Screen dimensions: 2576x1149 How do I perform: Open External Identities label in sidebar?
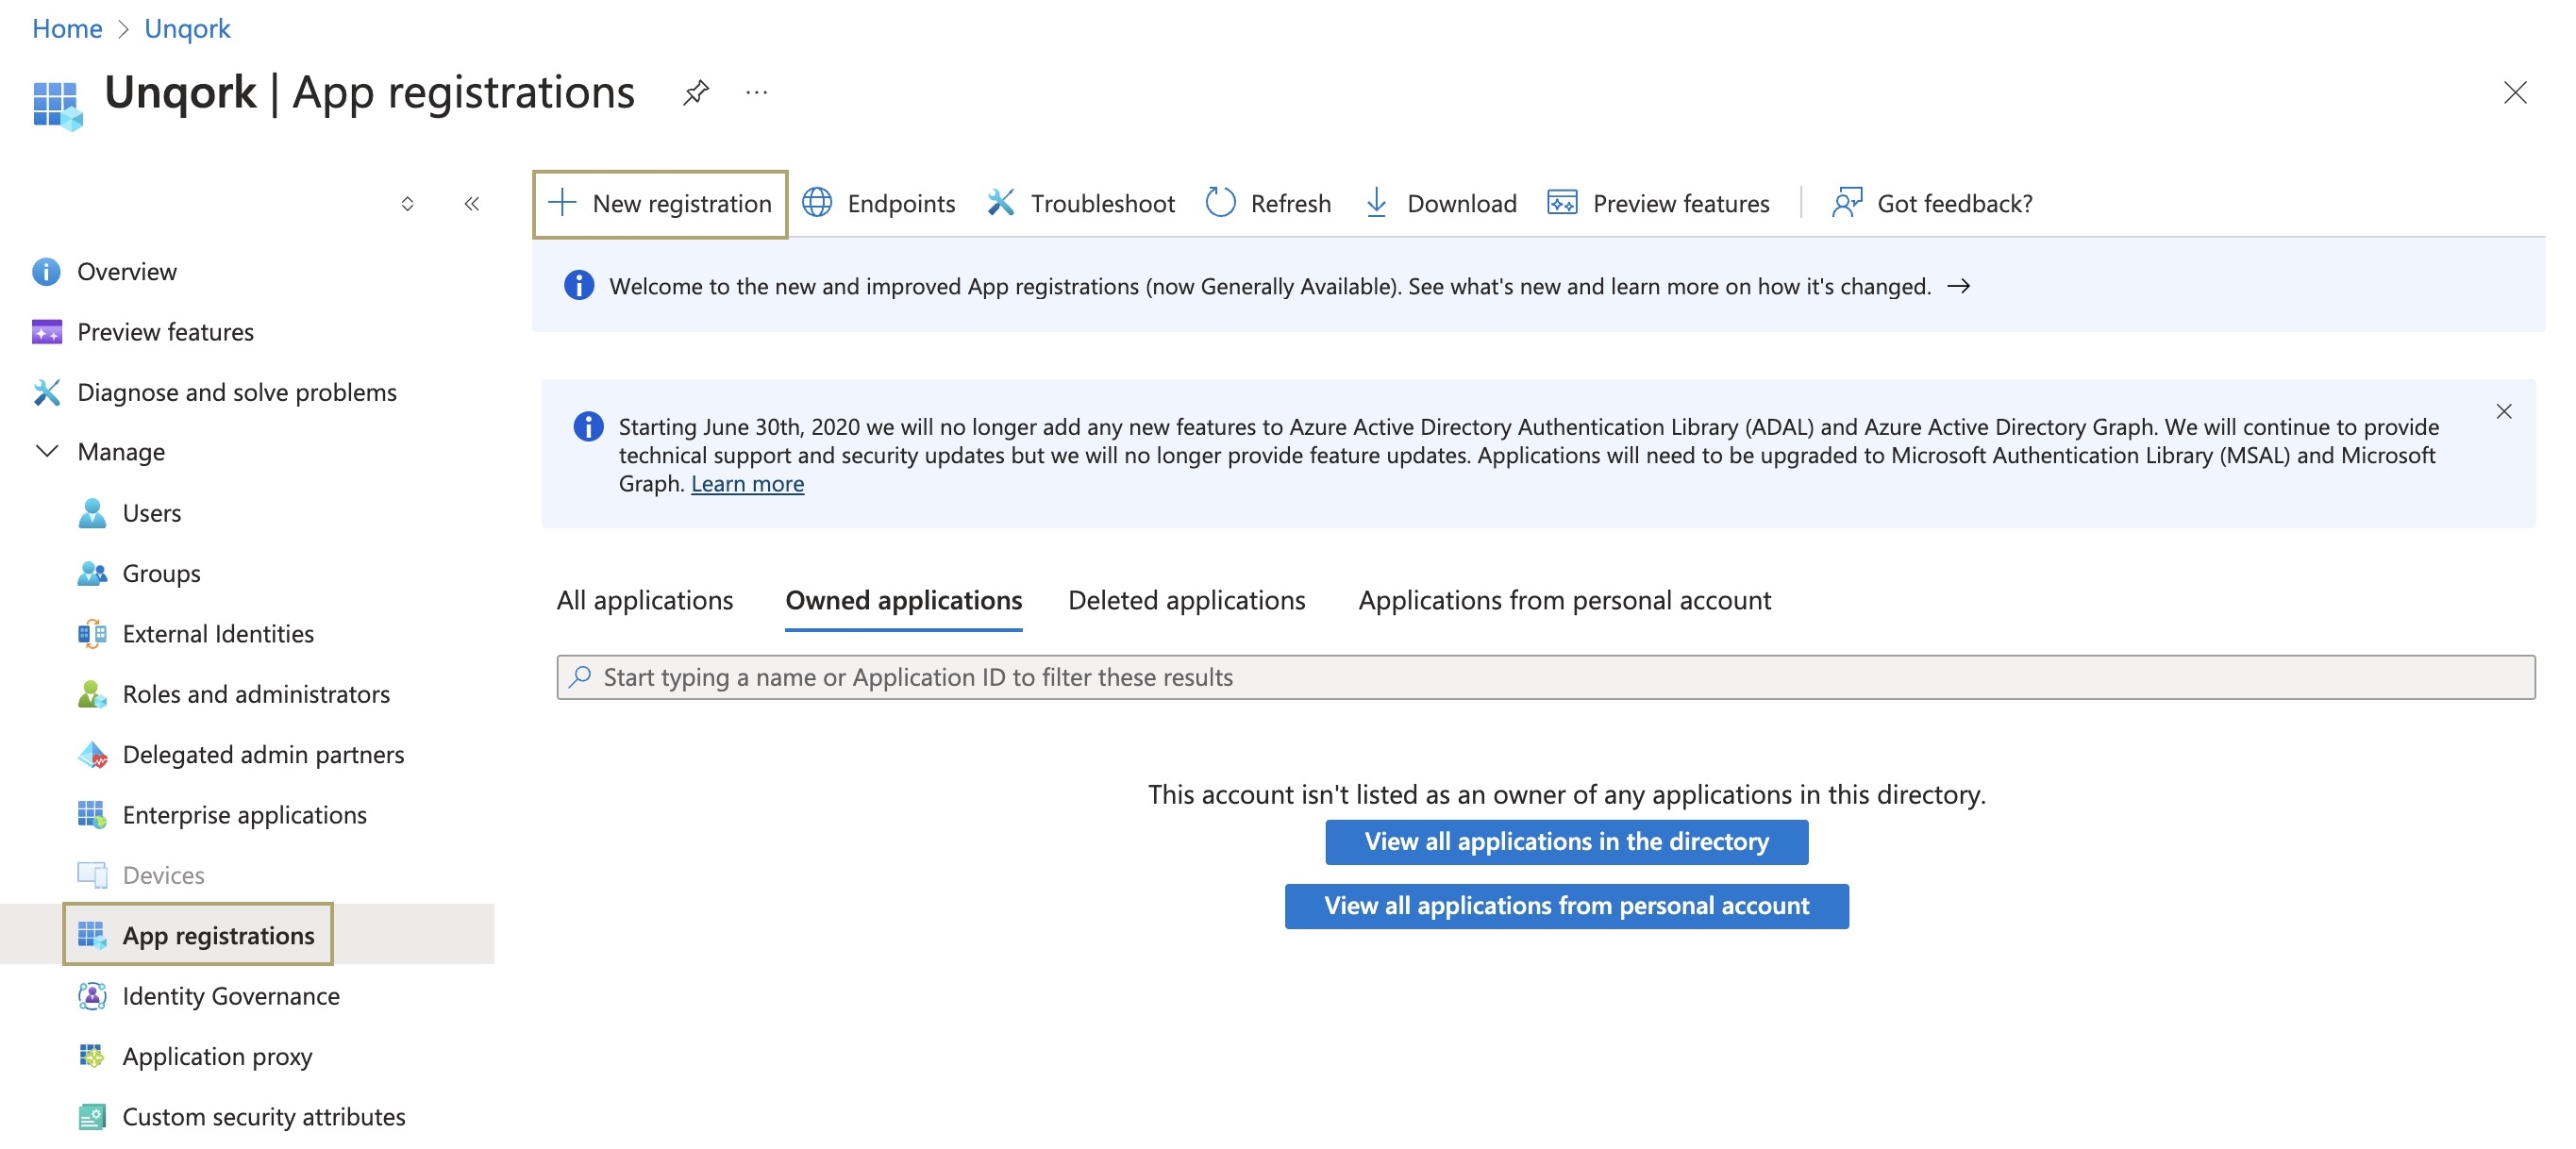pyautogui.click(x=218, y=634)
